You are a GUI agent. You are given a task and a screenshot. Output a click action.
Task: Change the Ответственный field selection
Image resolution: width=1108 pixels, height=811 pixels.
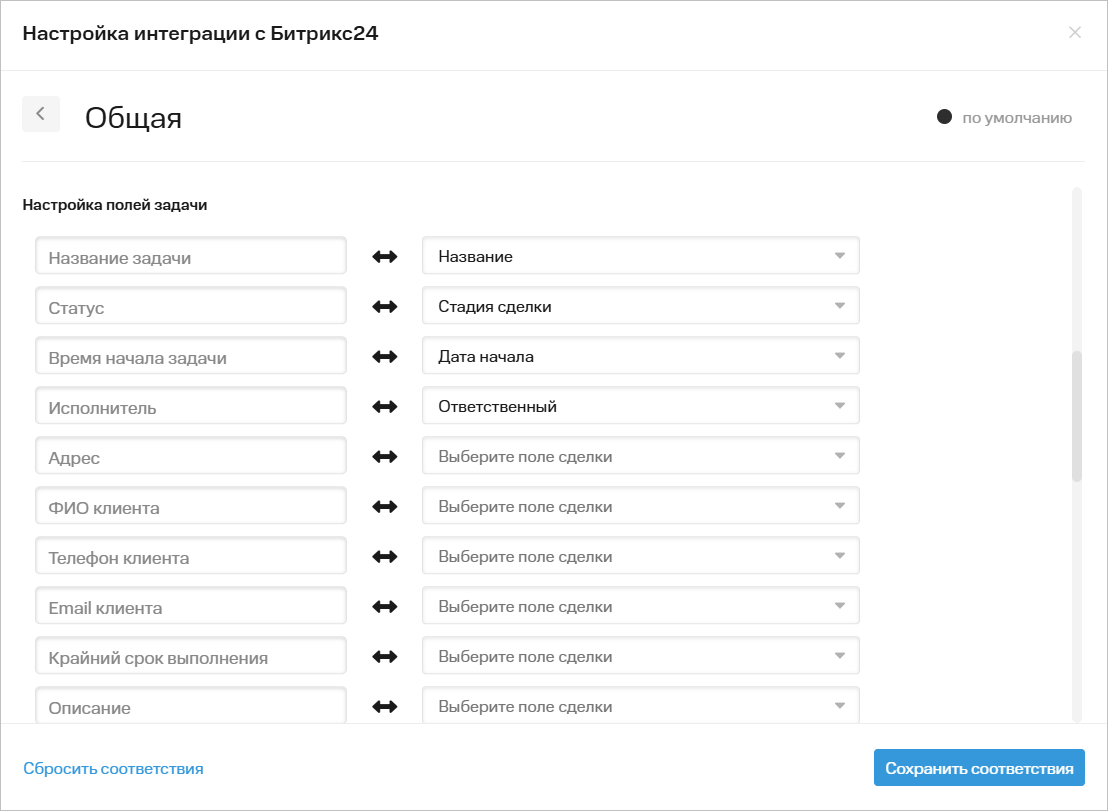click(640, 406)
